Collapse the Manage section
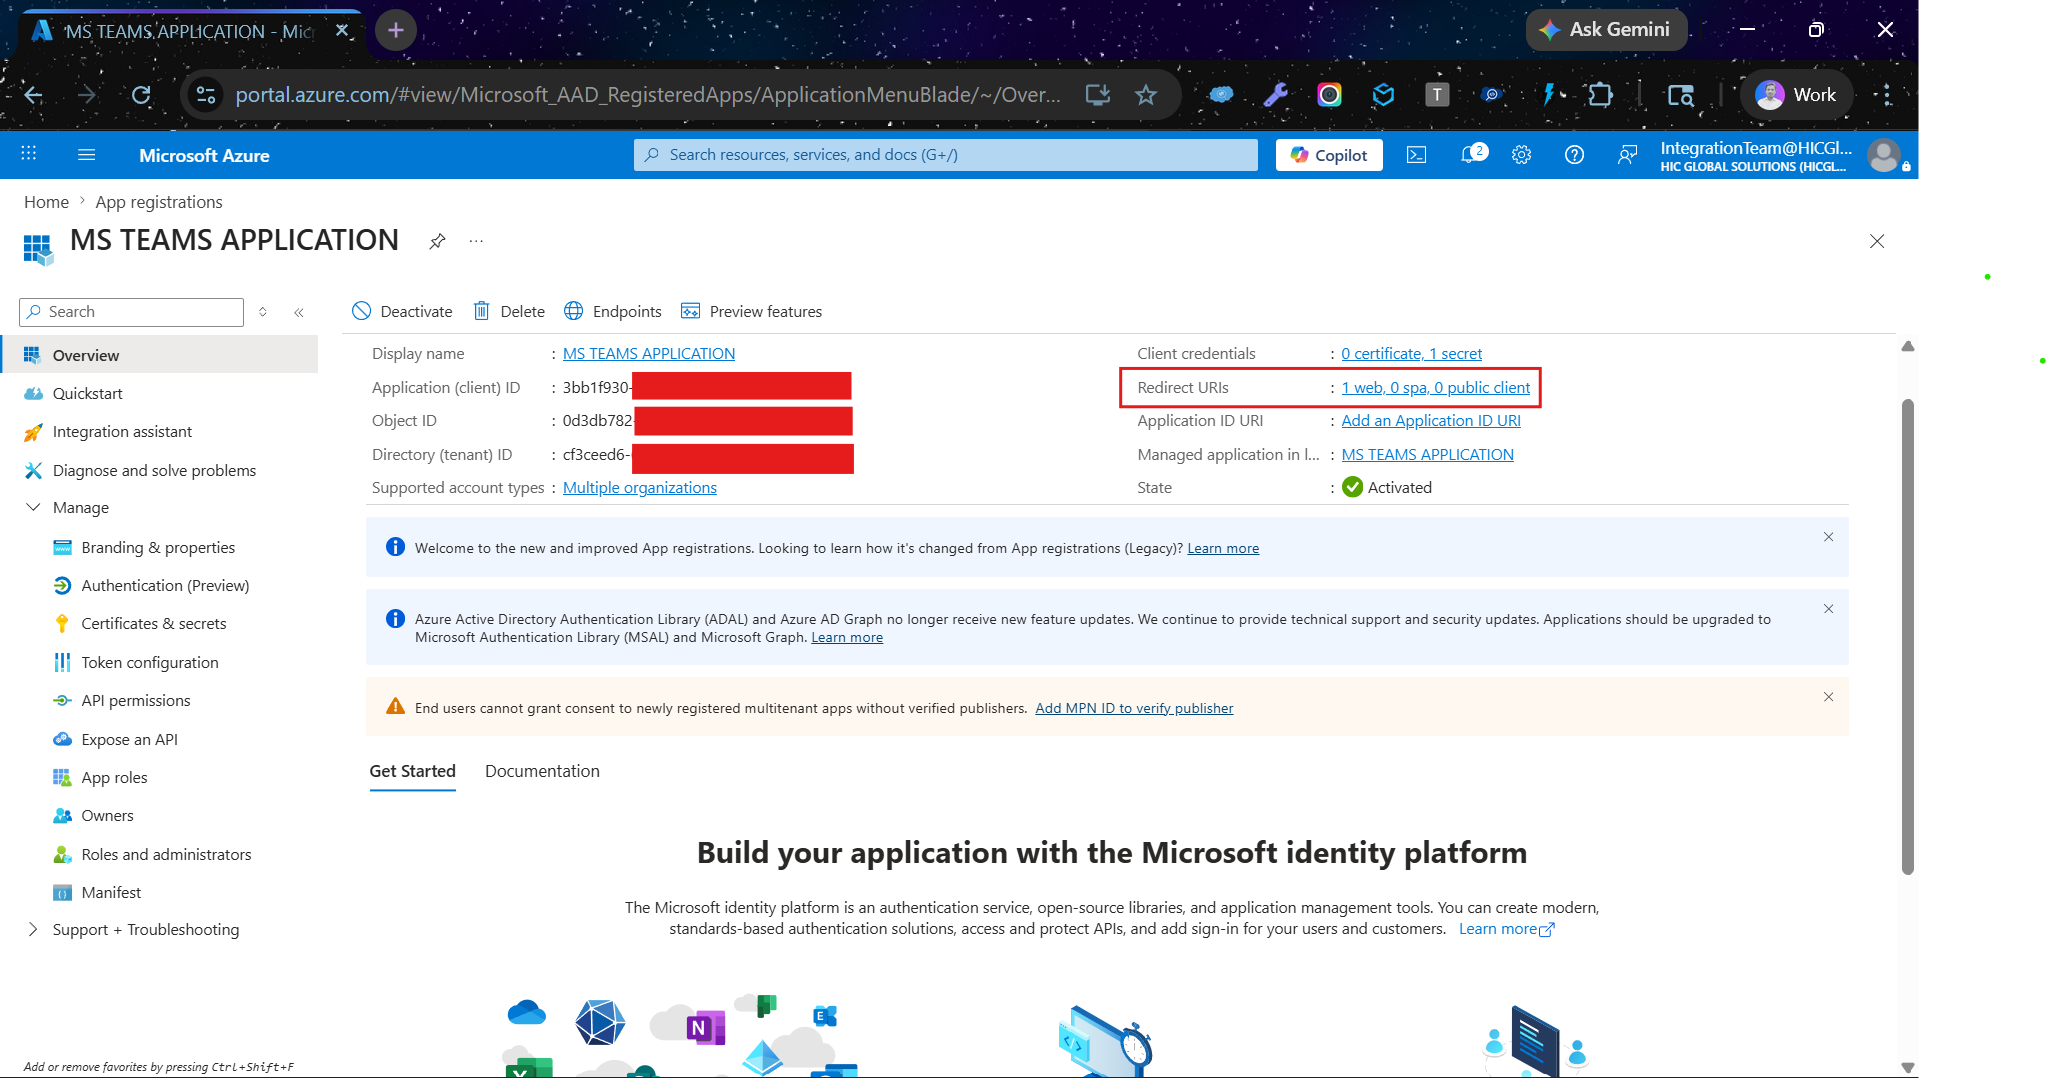 [33, 507]
